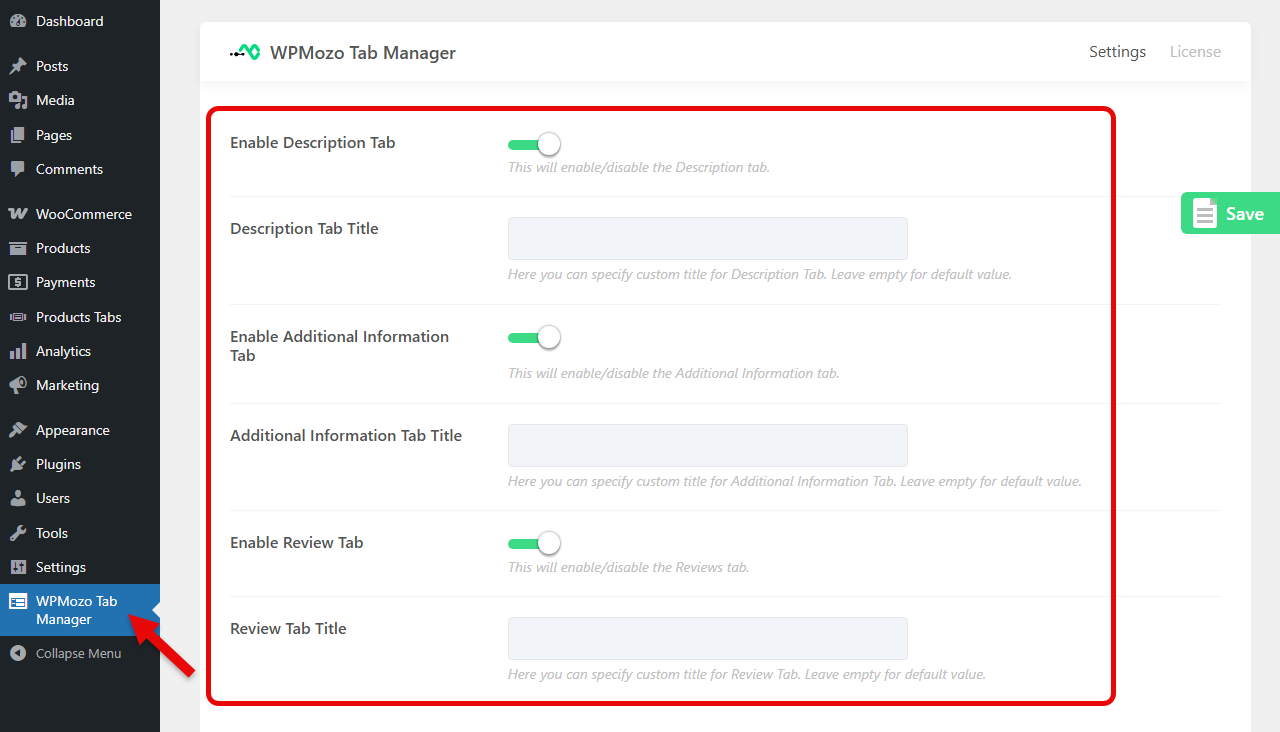This screenshot has height=732, width=1280.
Task: Toggle the Enable Review Tab switch
Action: point(534,544)
